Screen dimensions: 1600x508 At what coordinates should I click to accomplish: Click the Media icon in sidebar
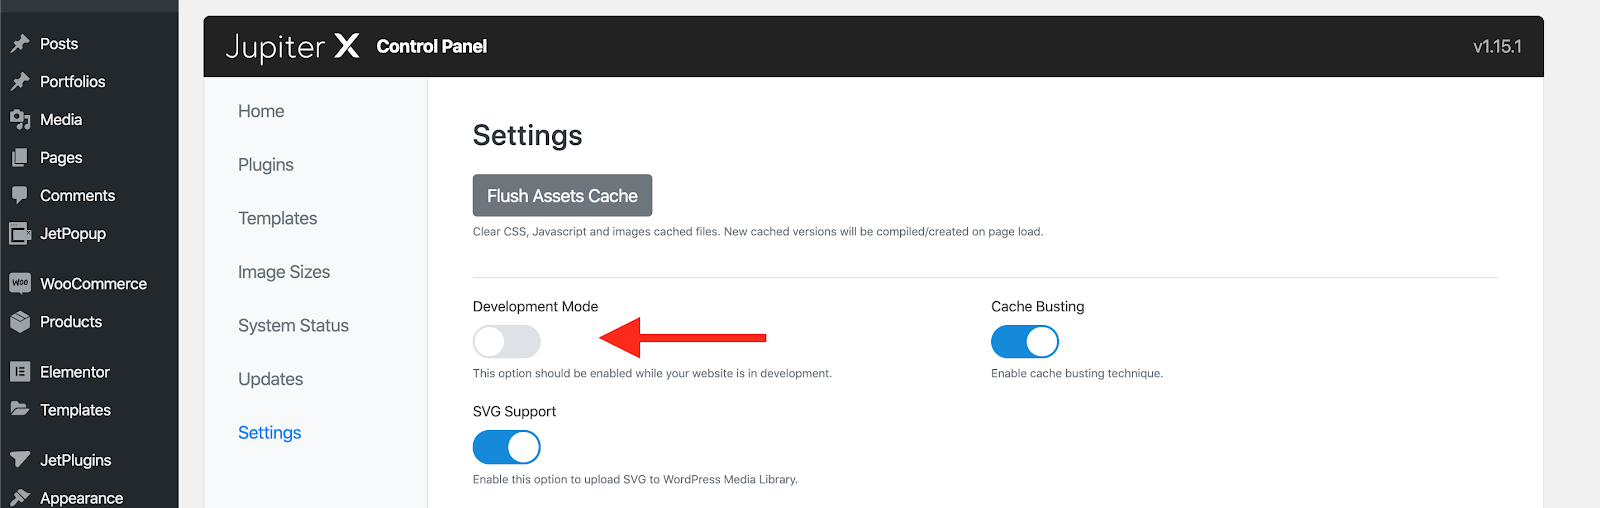(x=20, y=120)
